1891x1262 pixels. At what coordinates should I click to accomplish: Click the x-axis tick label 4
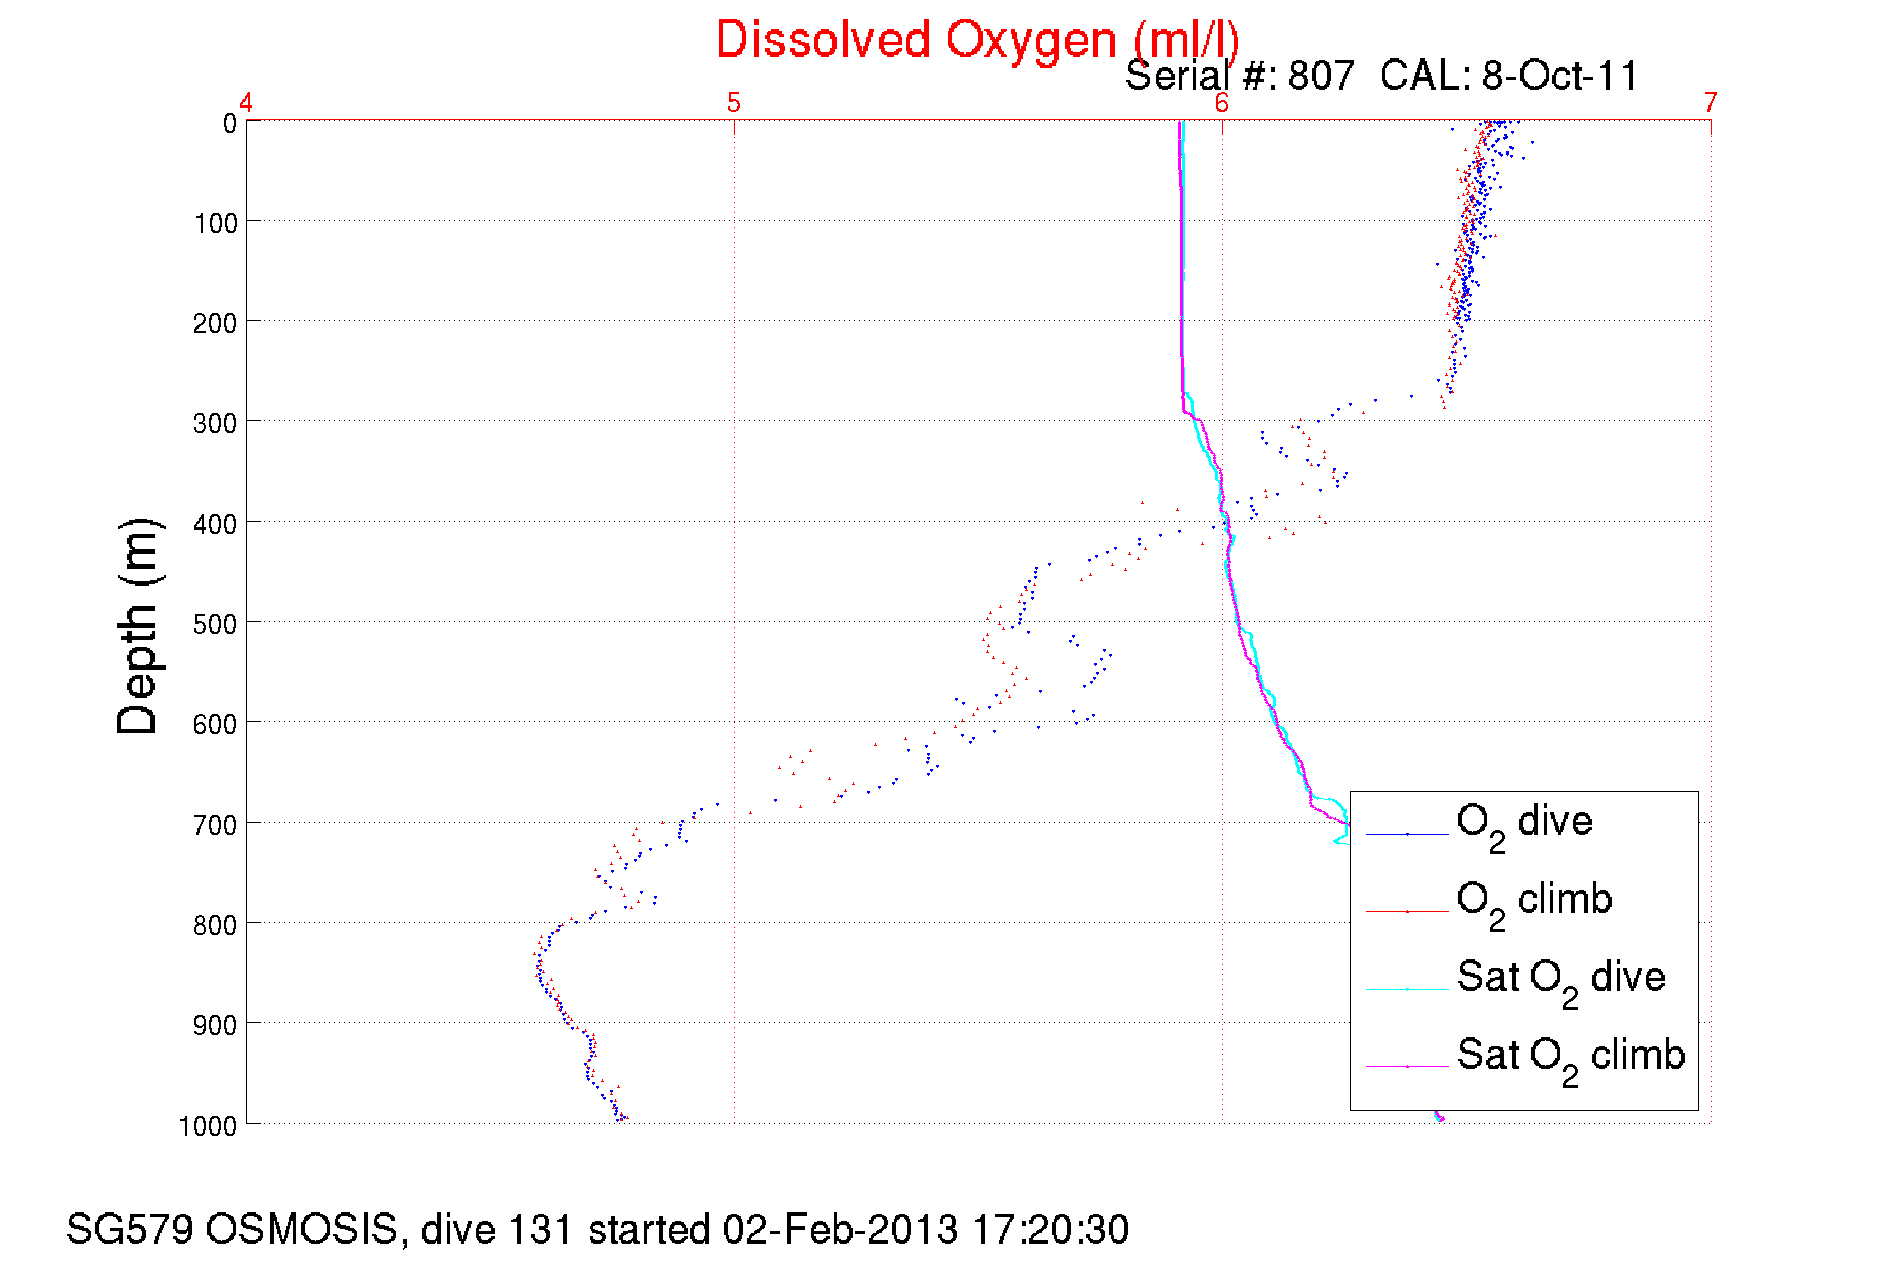pos(246,102)
